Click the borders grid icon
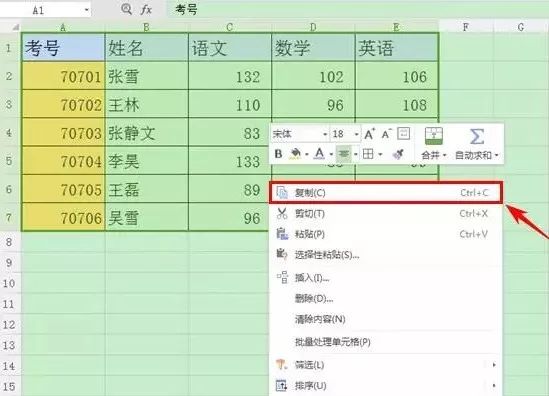This screenshot has height=396, width=549. [368, 153]
